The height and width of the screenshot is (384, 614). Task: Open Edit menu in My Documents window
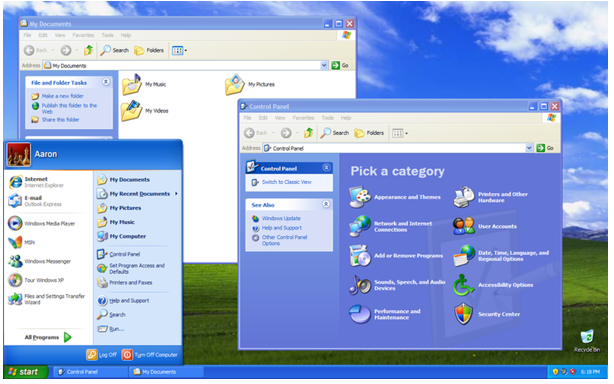coord(43,35)
